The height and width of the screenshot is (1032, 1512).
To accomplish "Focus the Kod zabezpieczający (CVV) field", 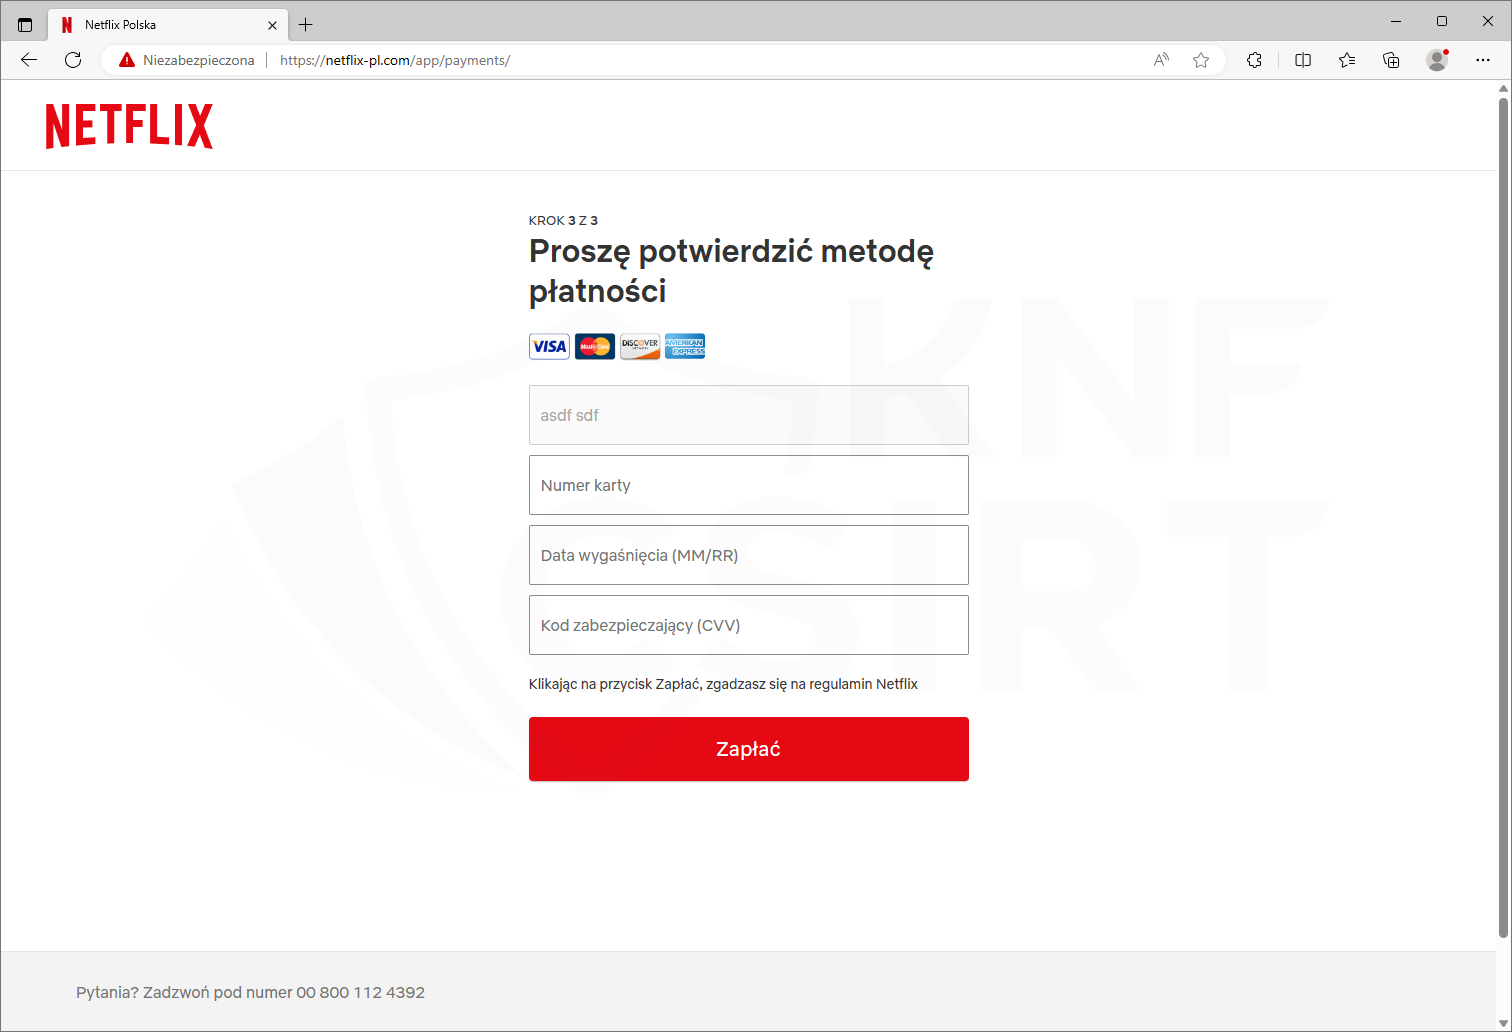I will pos(748,625).
